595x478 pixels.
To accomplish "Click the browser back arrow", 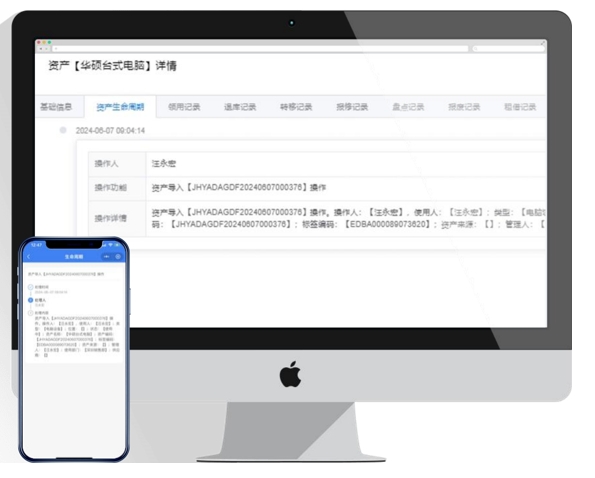I will click(41, 49).
